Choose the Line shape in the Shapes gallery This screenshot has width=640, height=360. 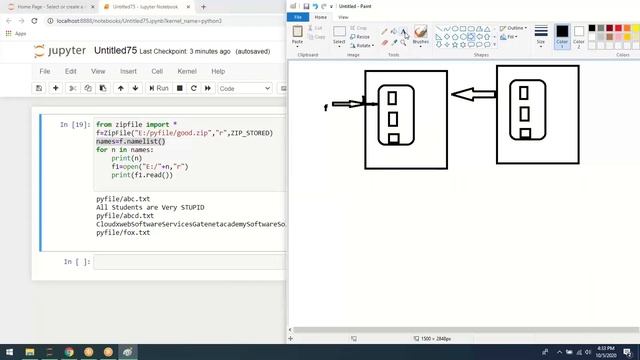pos(439,29)
